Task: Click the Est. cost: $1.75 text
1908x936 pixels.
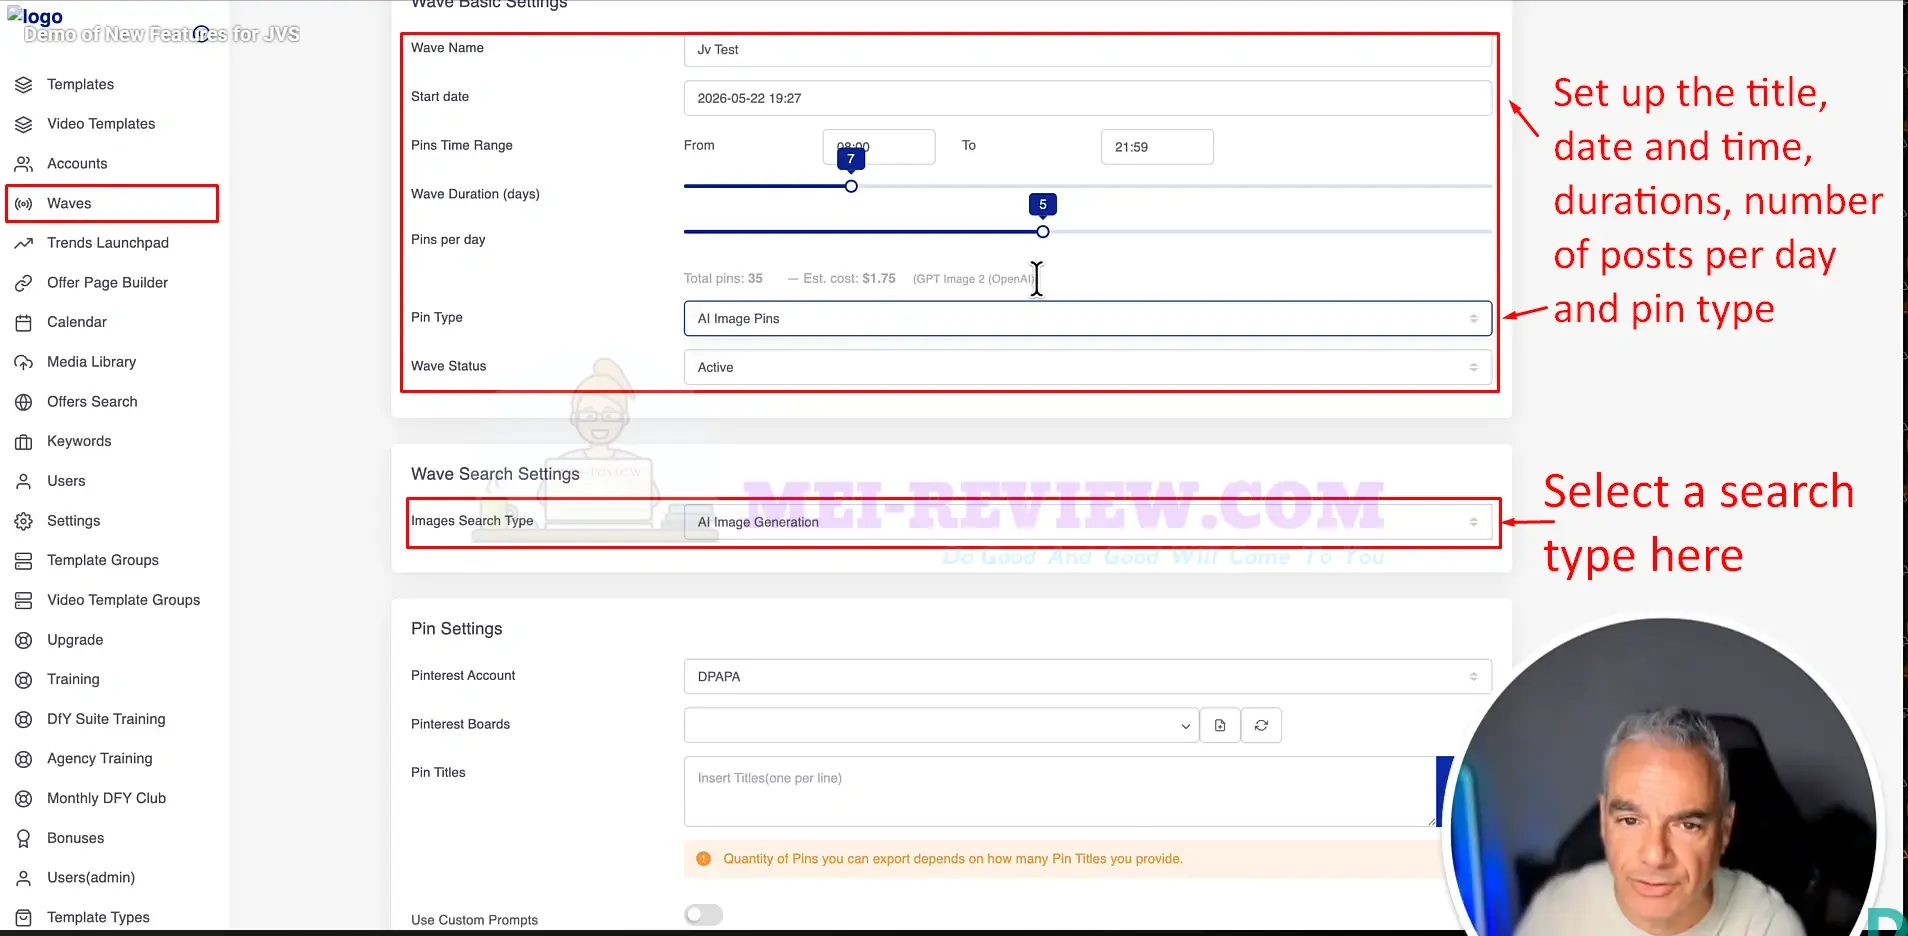Action: 849,279
